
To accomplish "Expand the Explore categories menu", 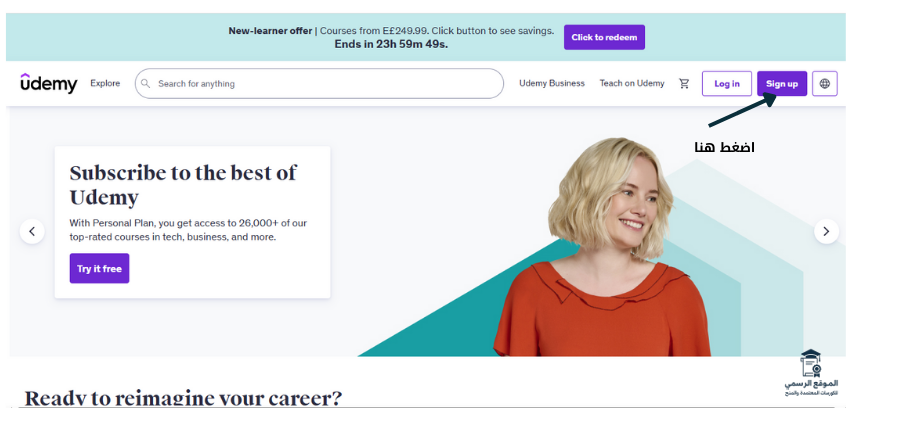I will coord(105,84).
